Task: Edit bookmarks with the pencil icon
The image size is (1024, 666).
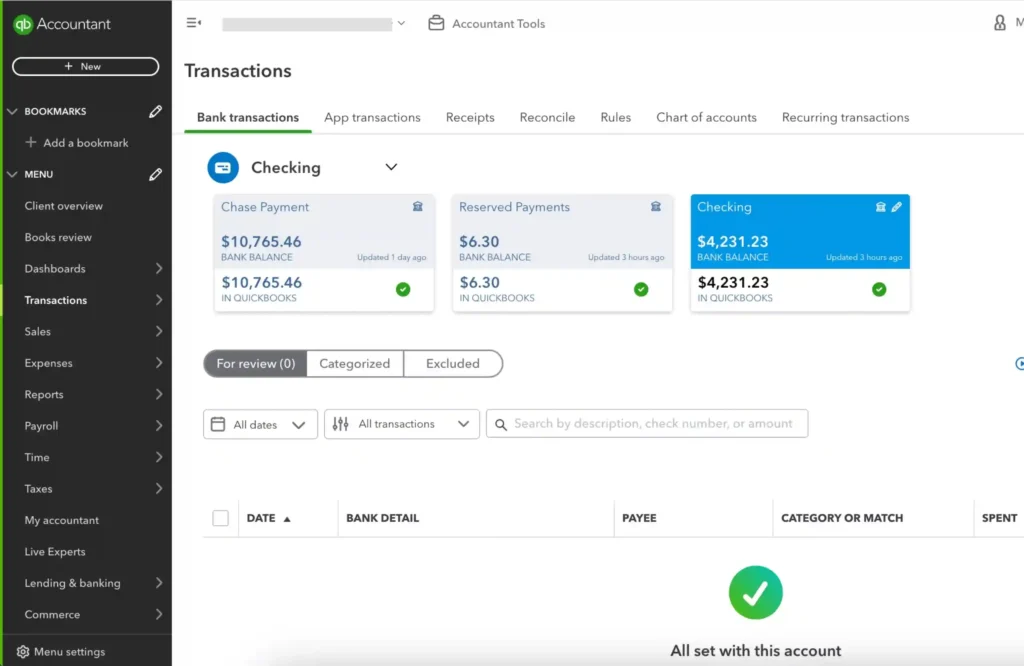Action: [155, 112]
